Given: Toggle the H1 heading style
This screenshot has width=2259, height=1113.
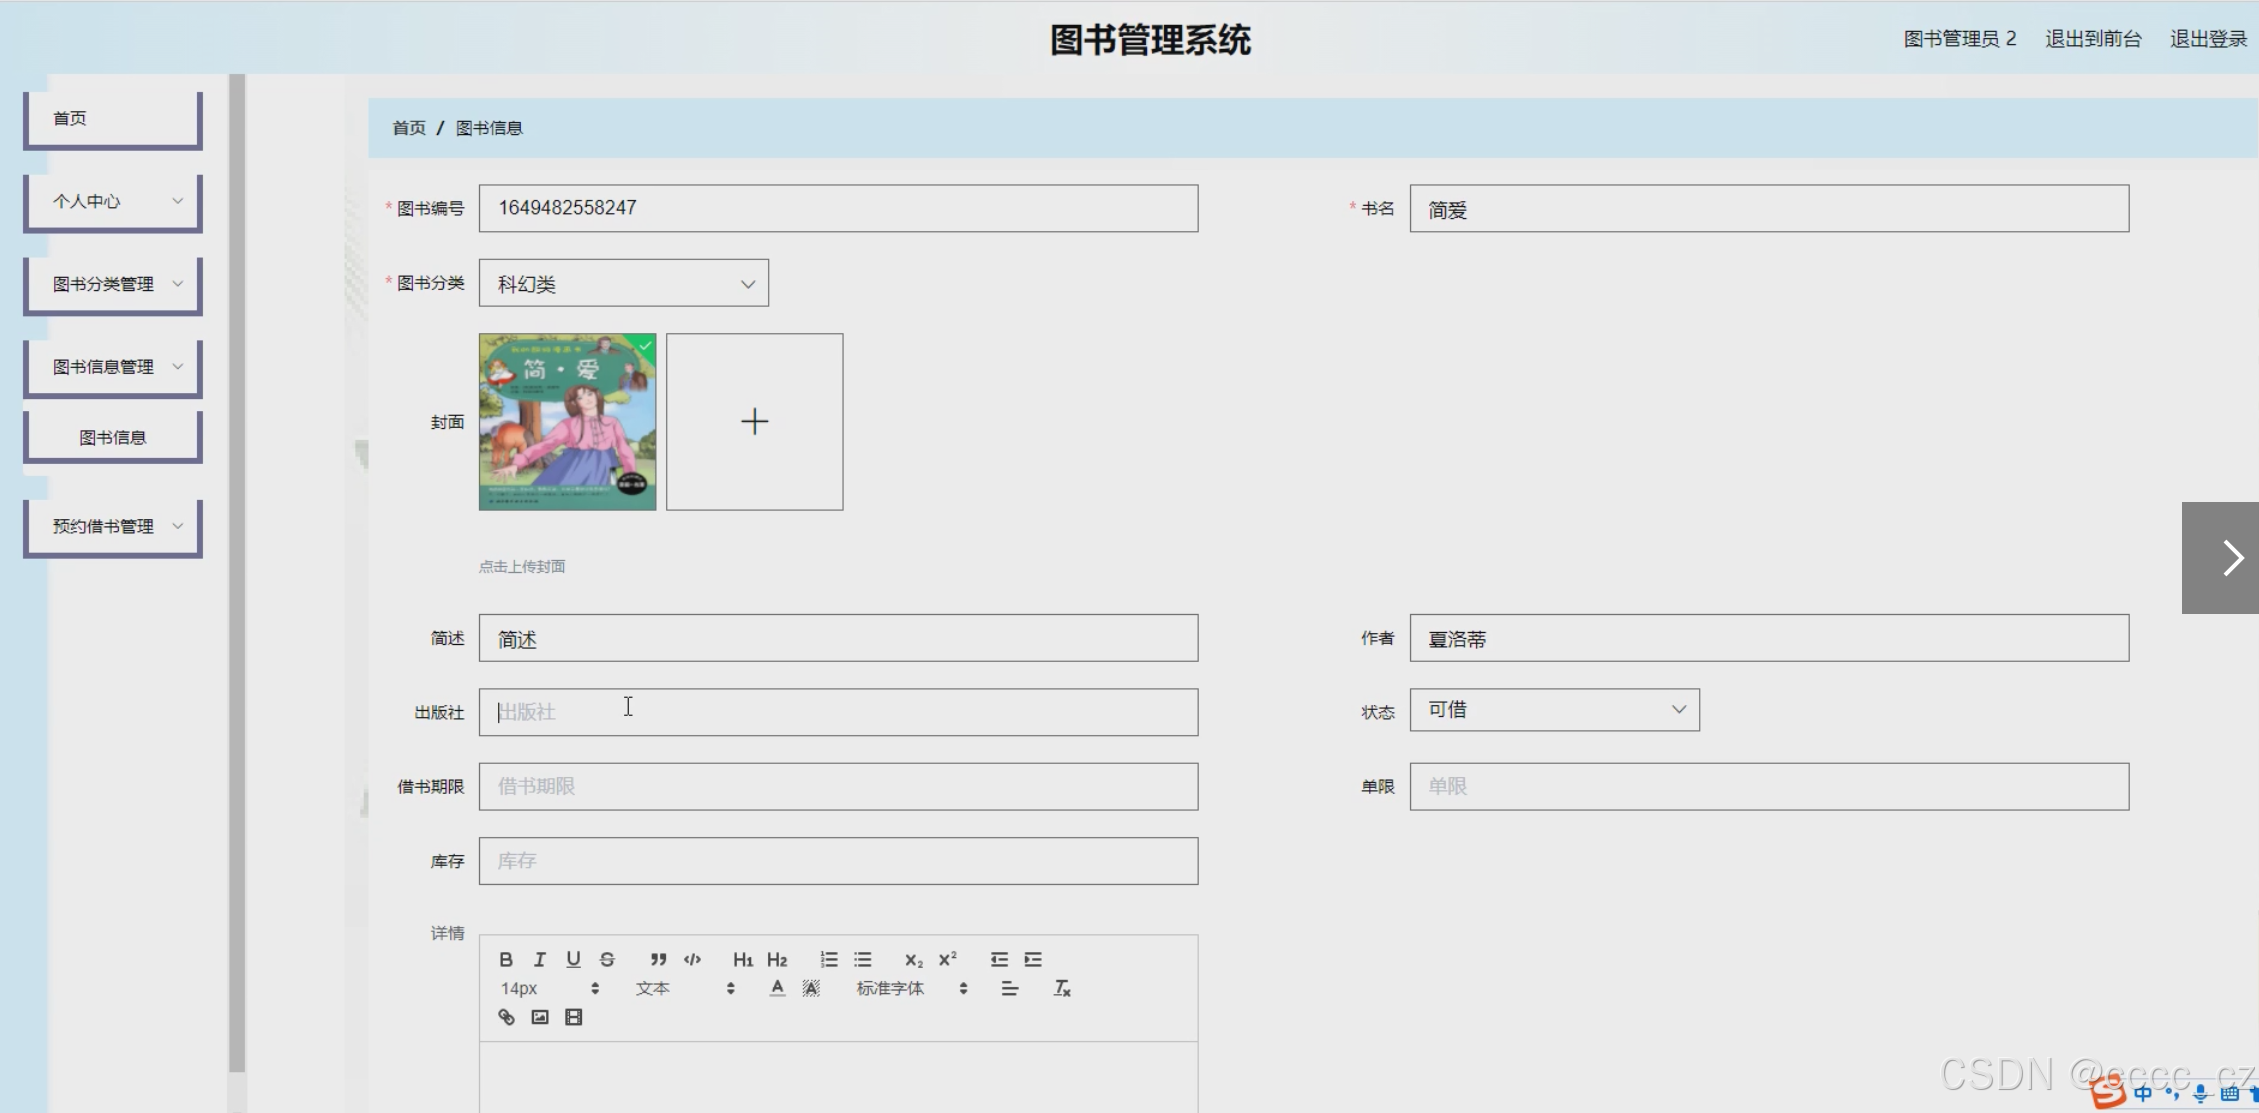Looking at the screenshot, I should [743, 959].
